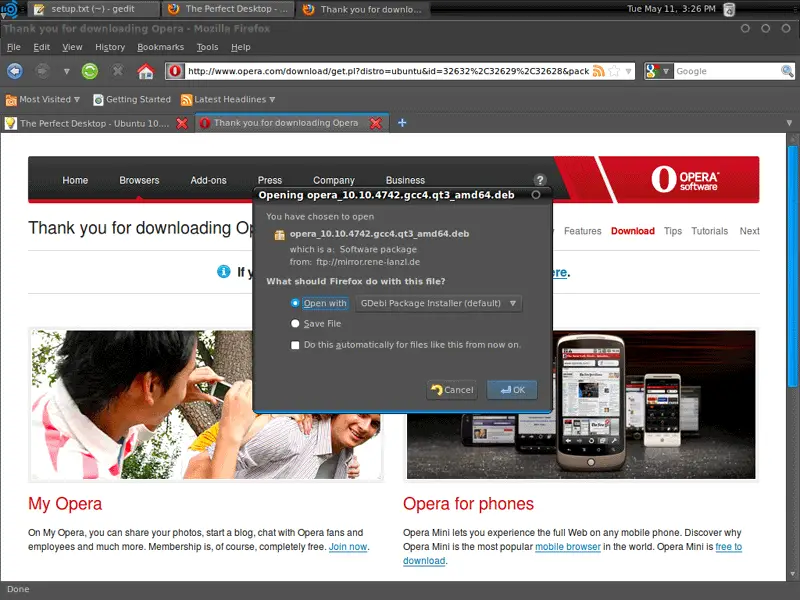
Task: Open the list all tabs dropdown arrow
Action: 789,123
